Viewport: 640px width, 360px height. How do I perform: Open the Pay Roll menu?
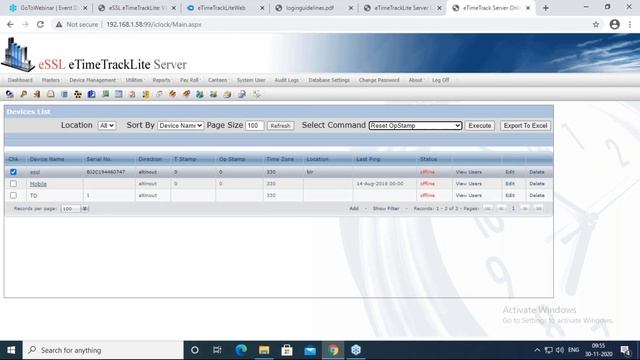[x=189, y=80]
